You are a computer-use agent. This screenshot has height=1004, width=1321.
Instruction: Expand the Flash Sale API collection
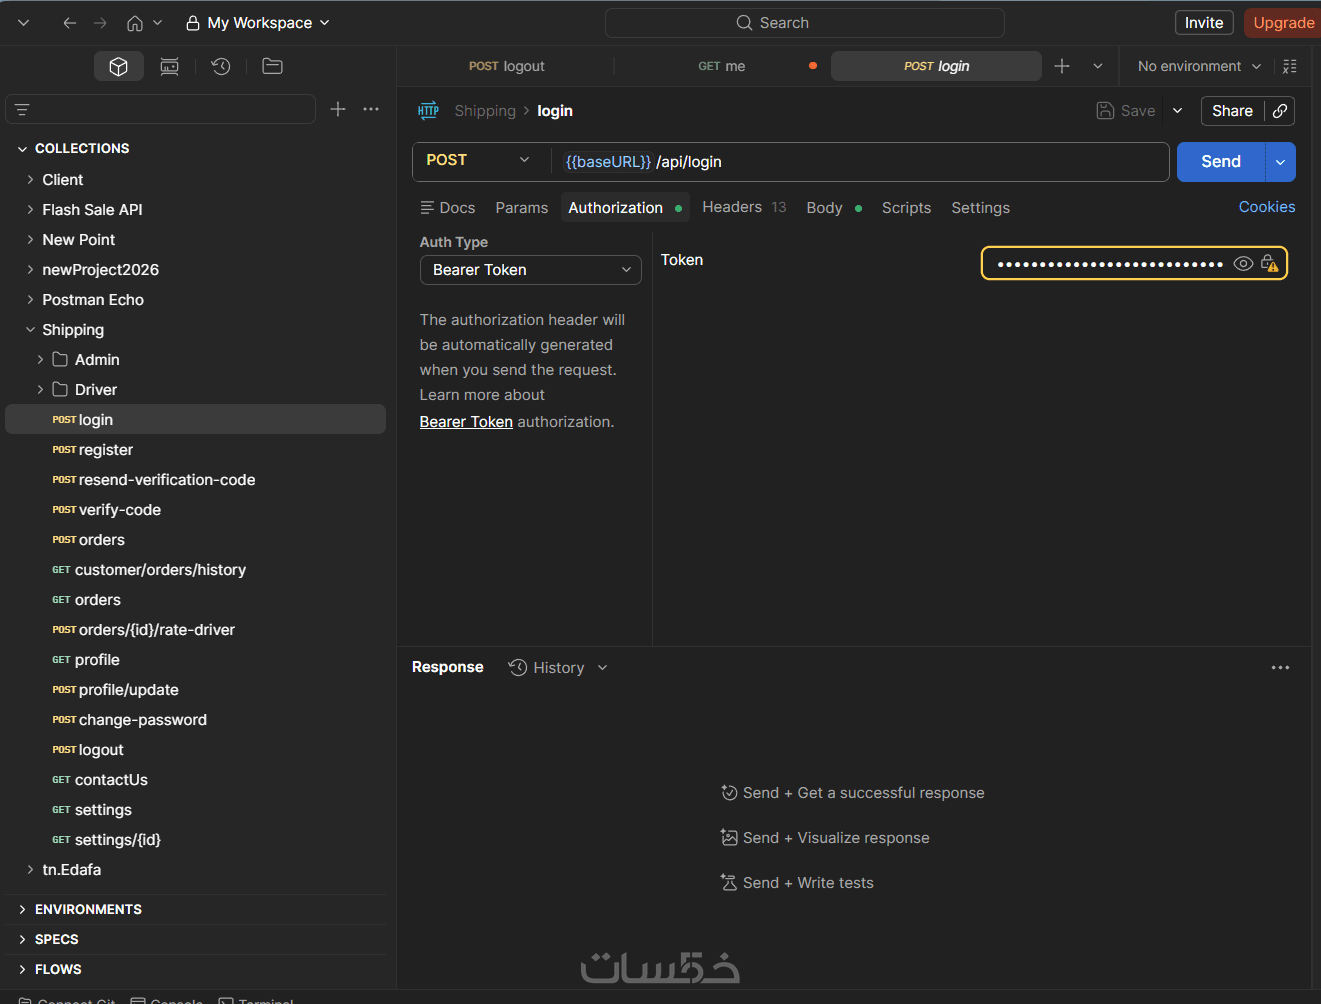click(30, 210)
